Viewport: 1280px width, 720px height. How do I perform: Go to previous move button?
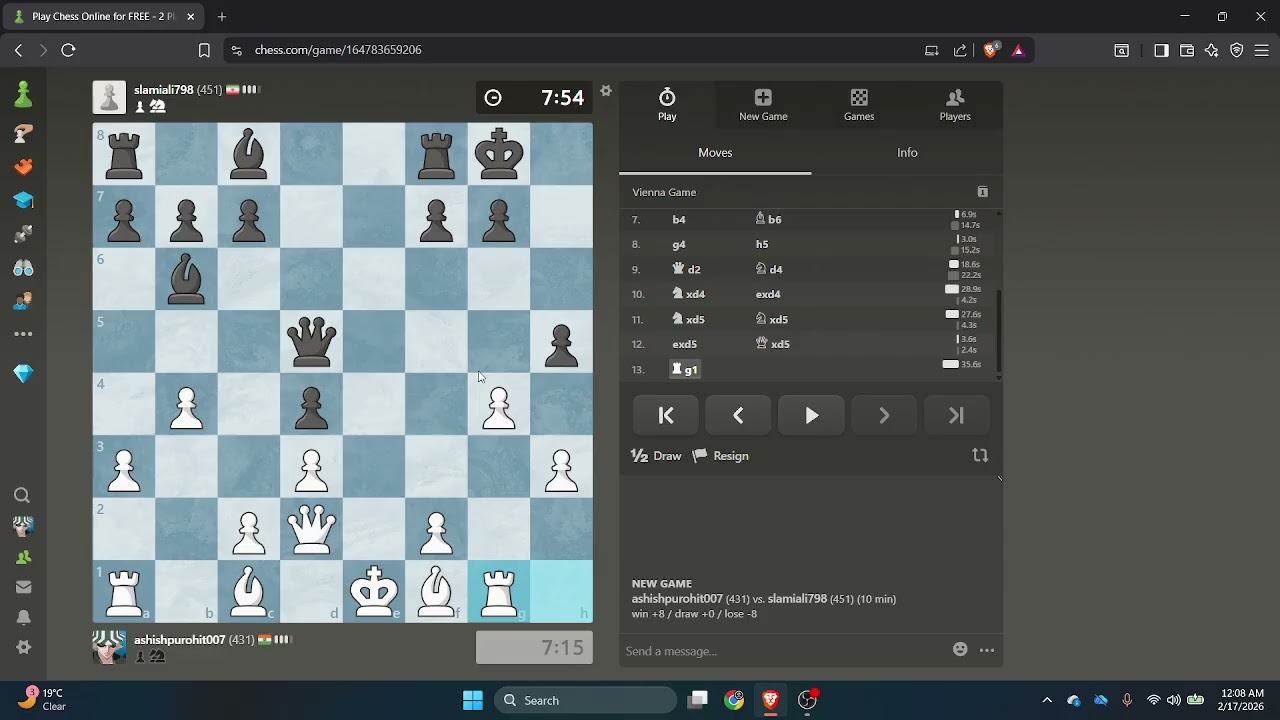738,416
